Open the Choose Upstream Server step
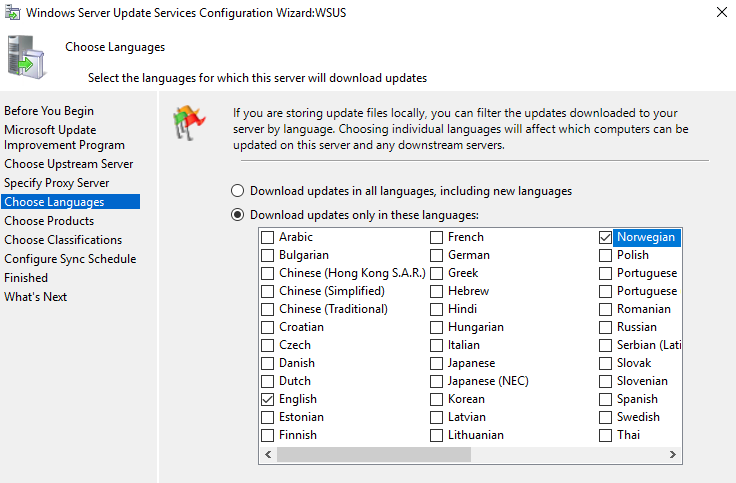The height and width of the screenshot is (483, 736). 69,164
